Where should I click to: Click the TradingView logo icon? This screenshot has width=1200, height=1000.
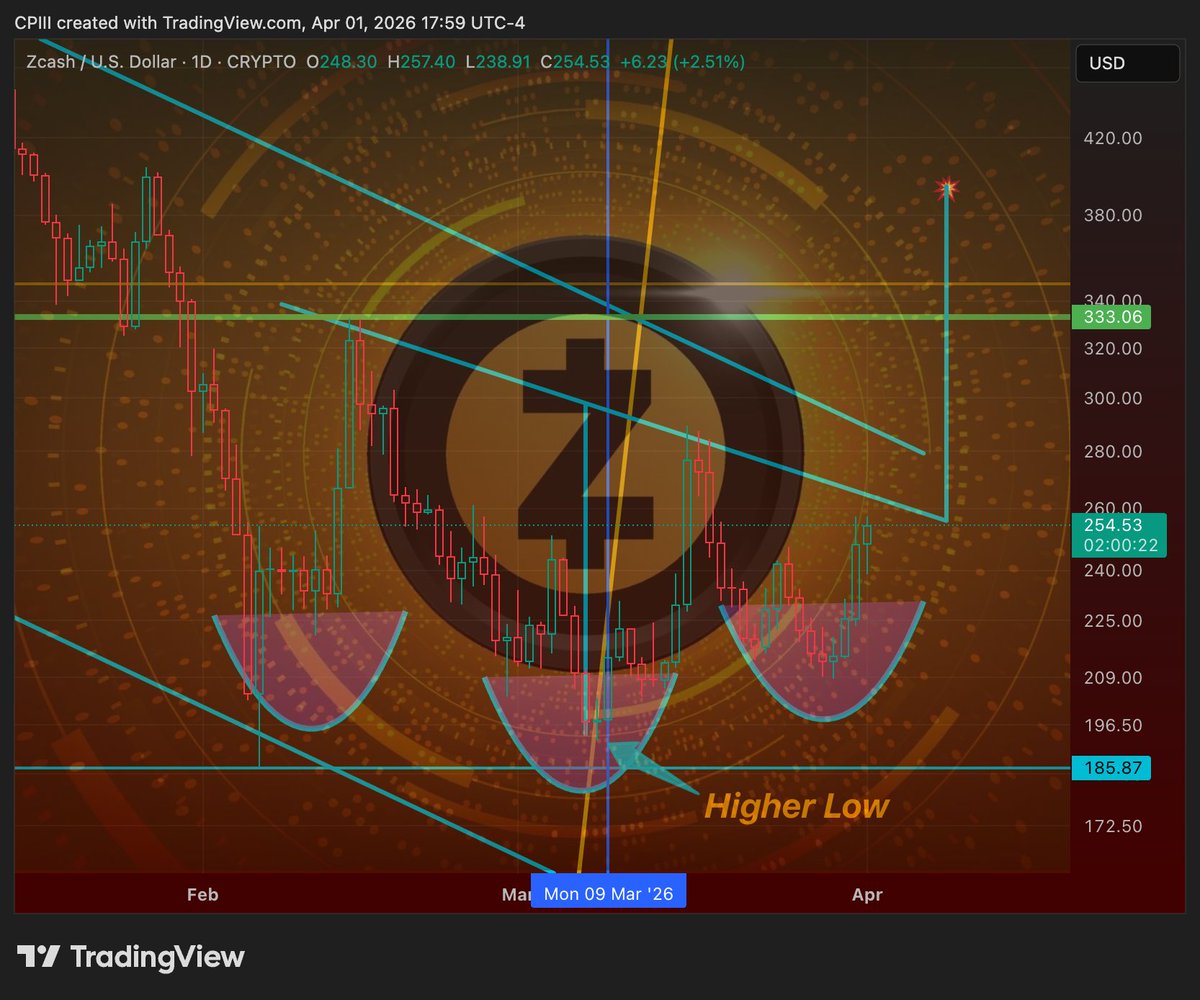pyautogui.click(x=39, y=957)
